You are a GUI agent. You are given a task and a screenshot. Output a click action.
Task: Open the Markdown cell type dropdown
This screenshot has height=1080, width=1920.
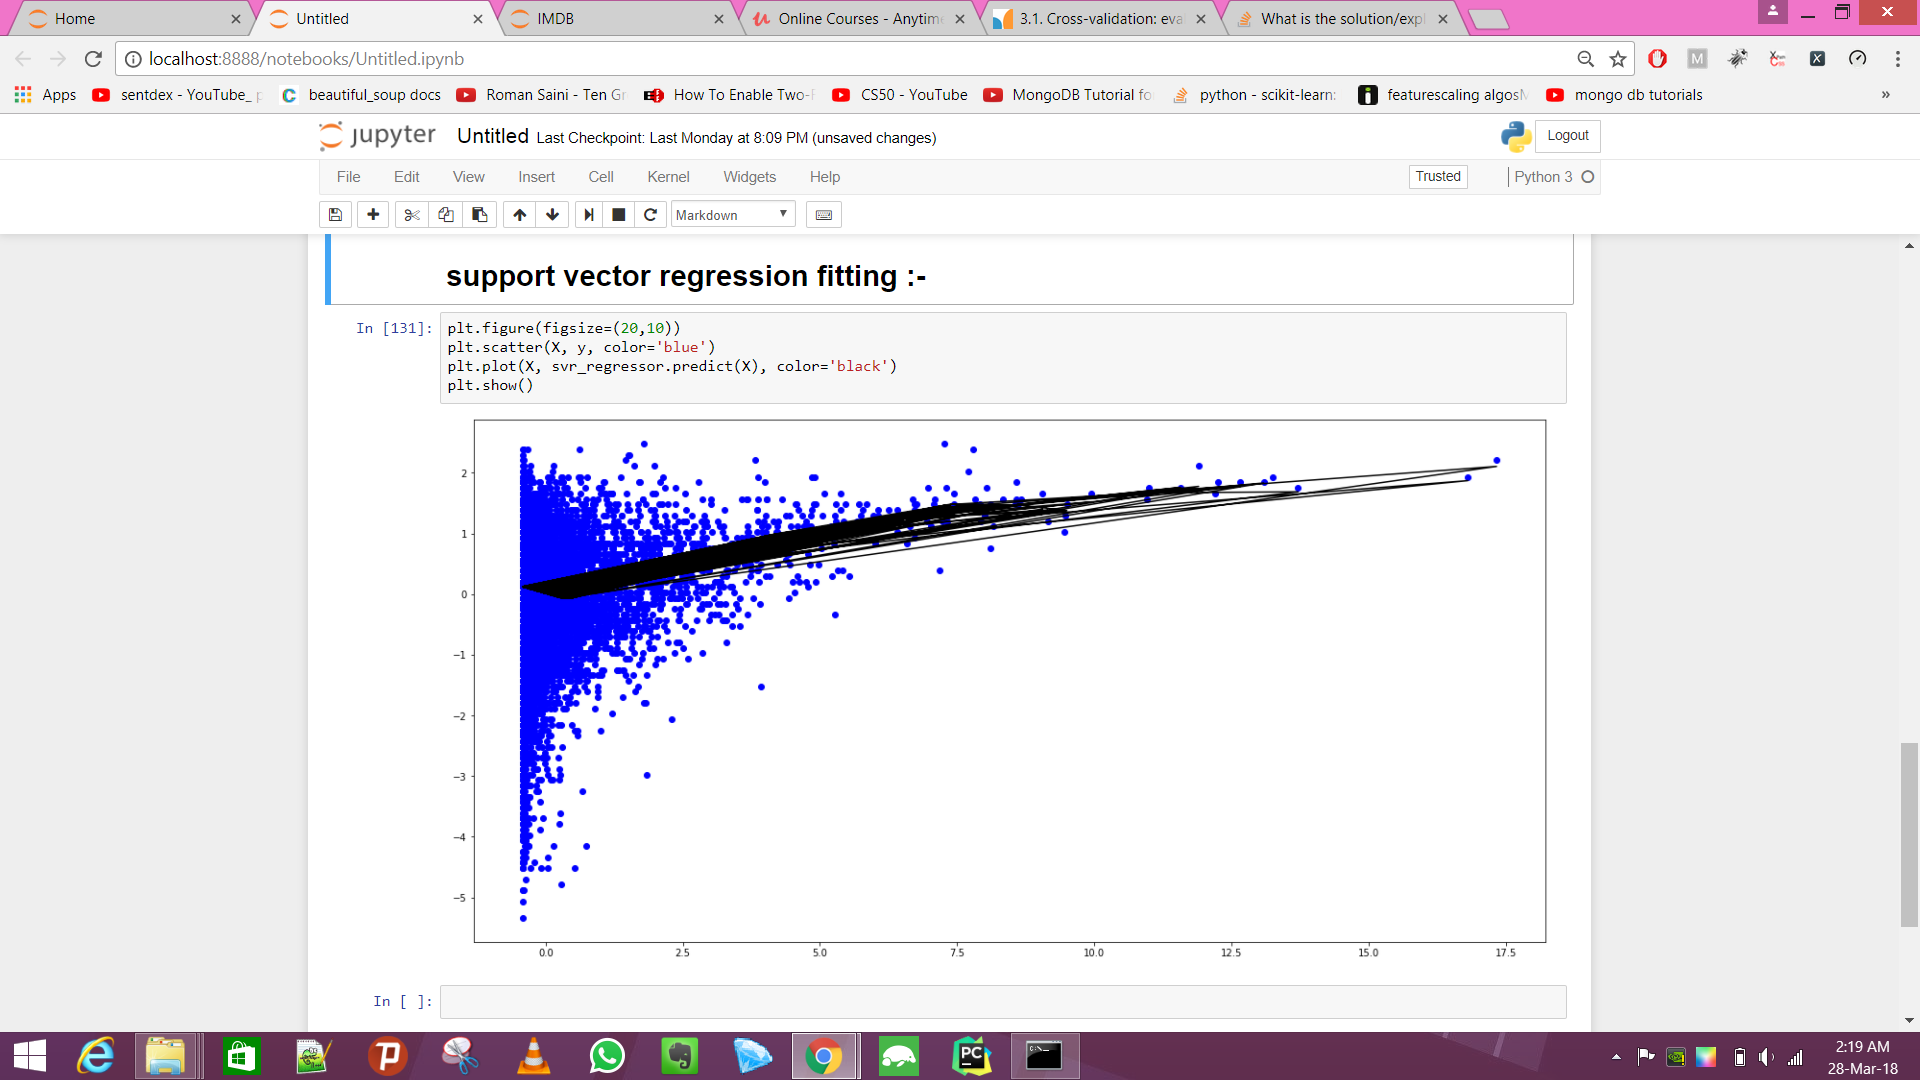732,215
